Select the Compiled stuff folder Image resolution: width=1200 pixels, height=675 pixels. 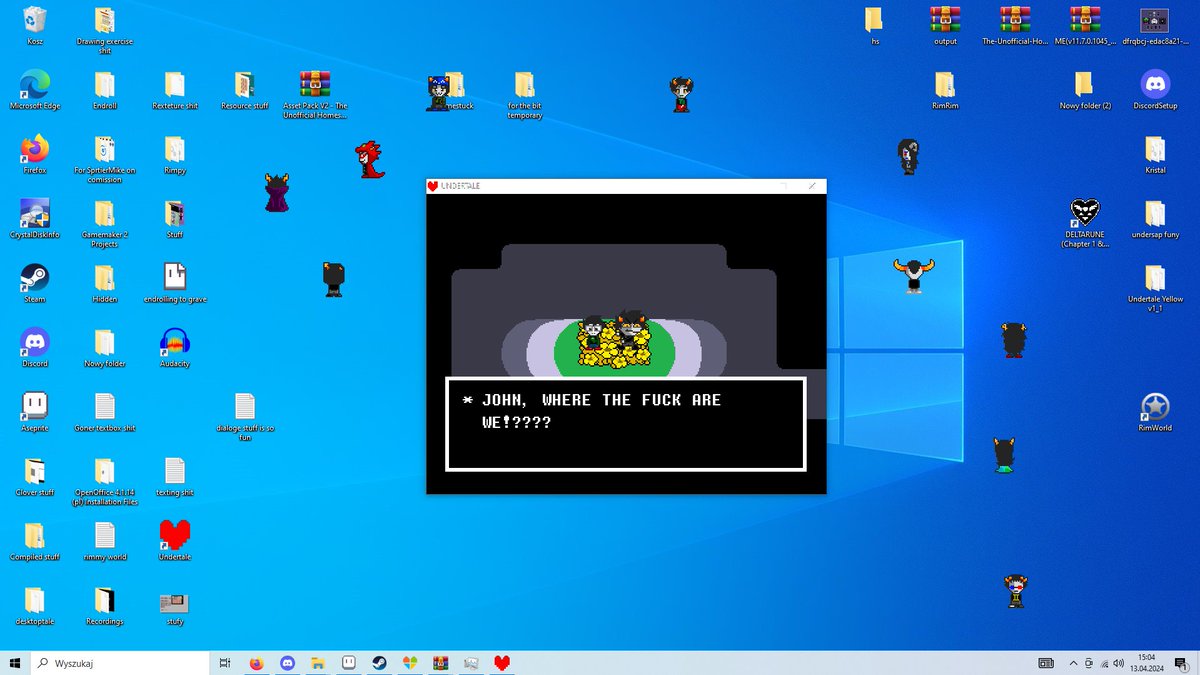35,541
